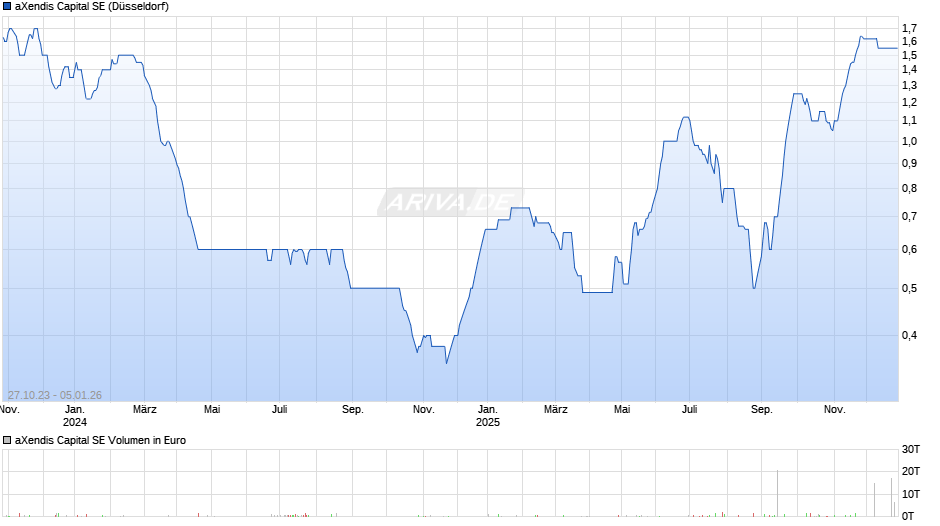Click the 0,5 price axis label

[x=909, y=288]
